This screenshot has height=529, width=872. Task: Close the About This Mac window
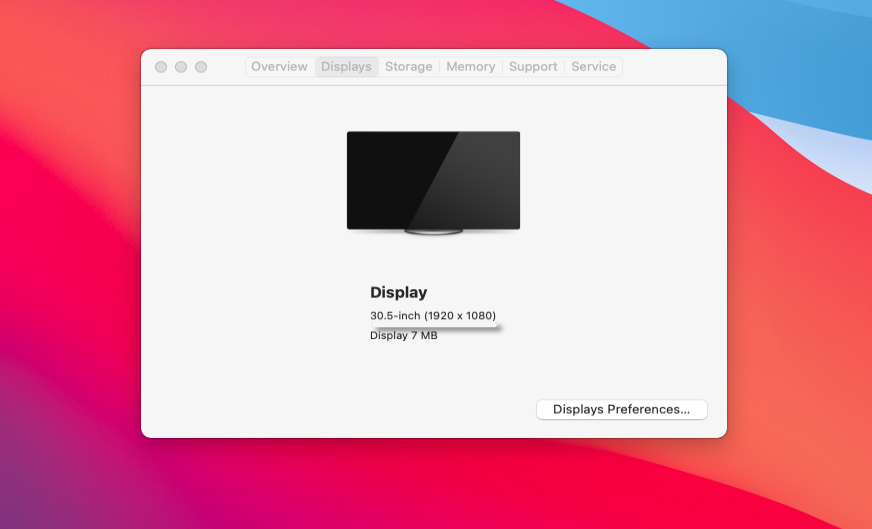point(161,67)
